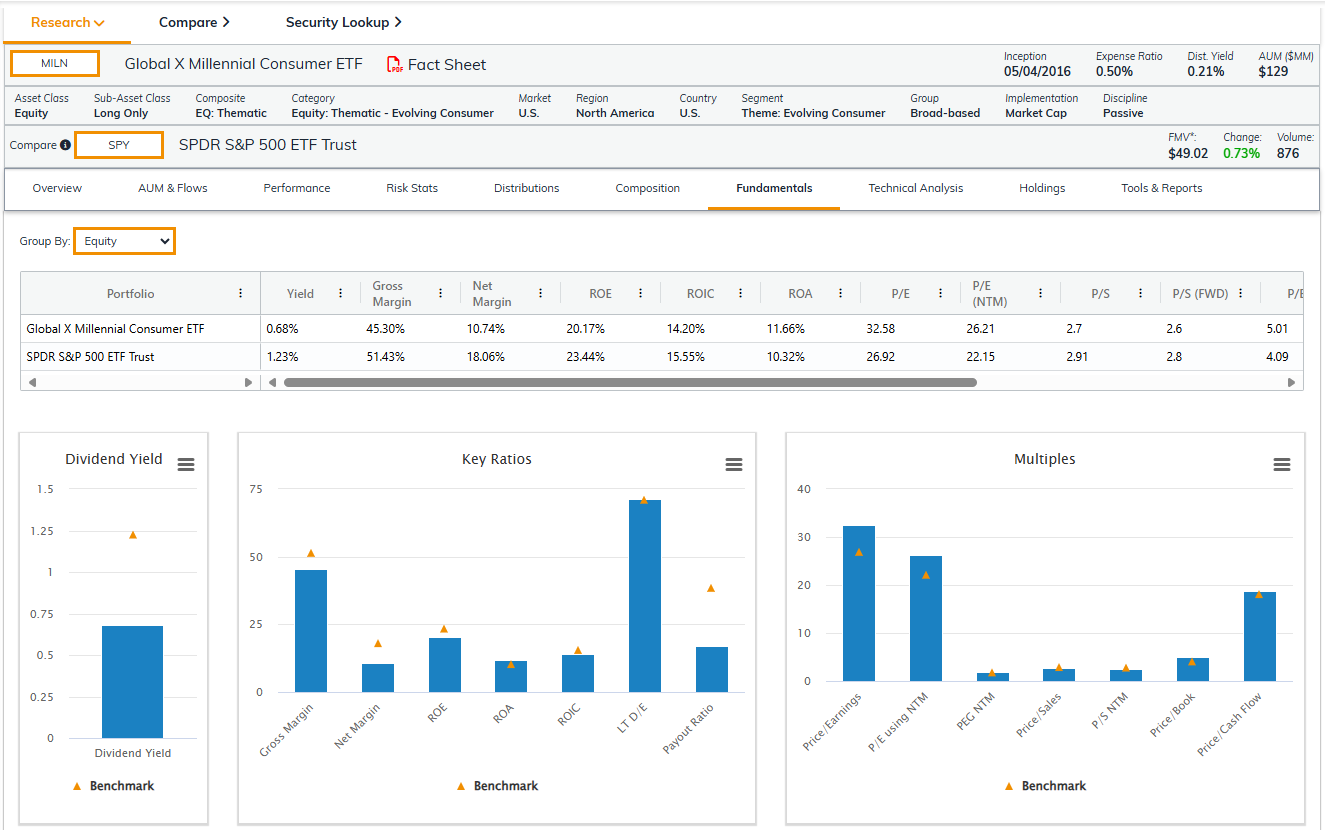Viewport: 1325px width, 830px height.
Task: Switch to the Performance tab
Action: pos(297,188)
